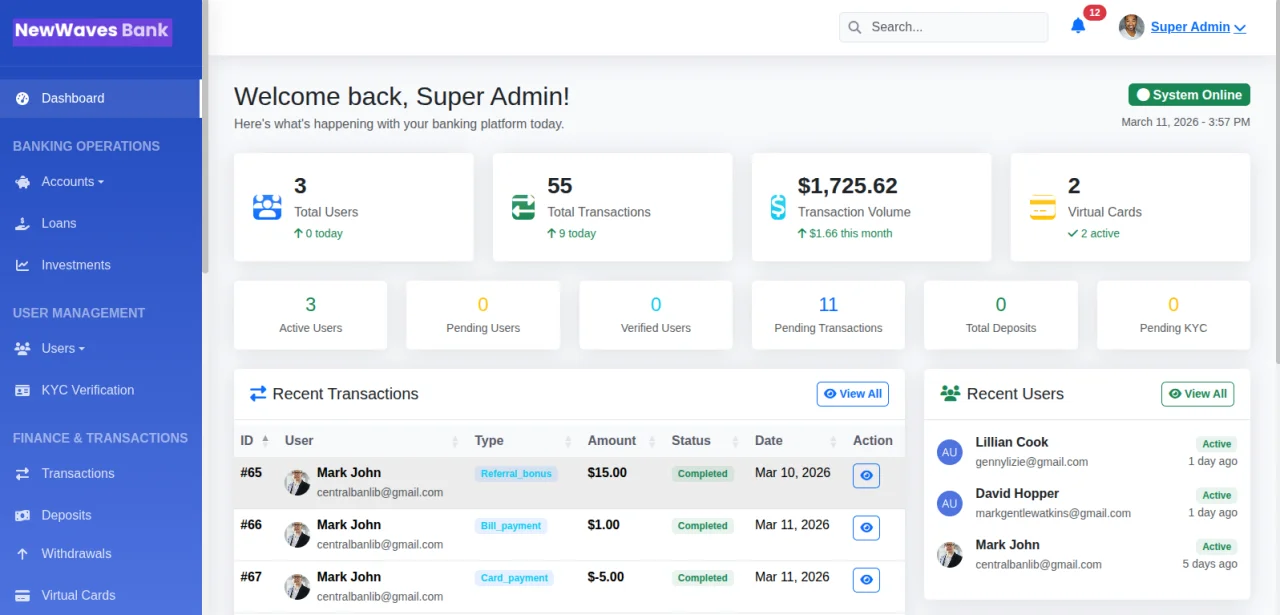Focus the Search input field
Screen dimensions: 1280x615
point(943,27)
